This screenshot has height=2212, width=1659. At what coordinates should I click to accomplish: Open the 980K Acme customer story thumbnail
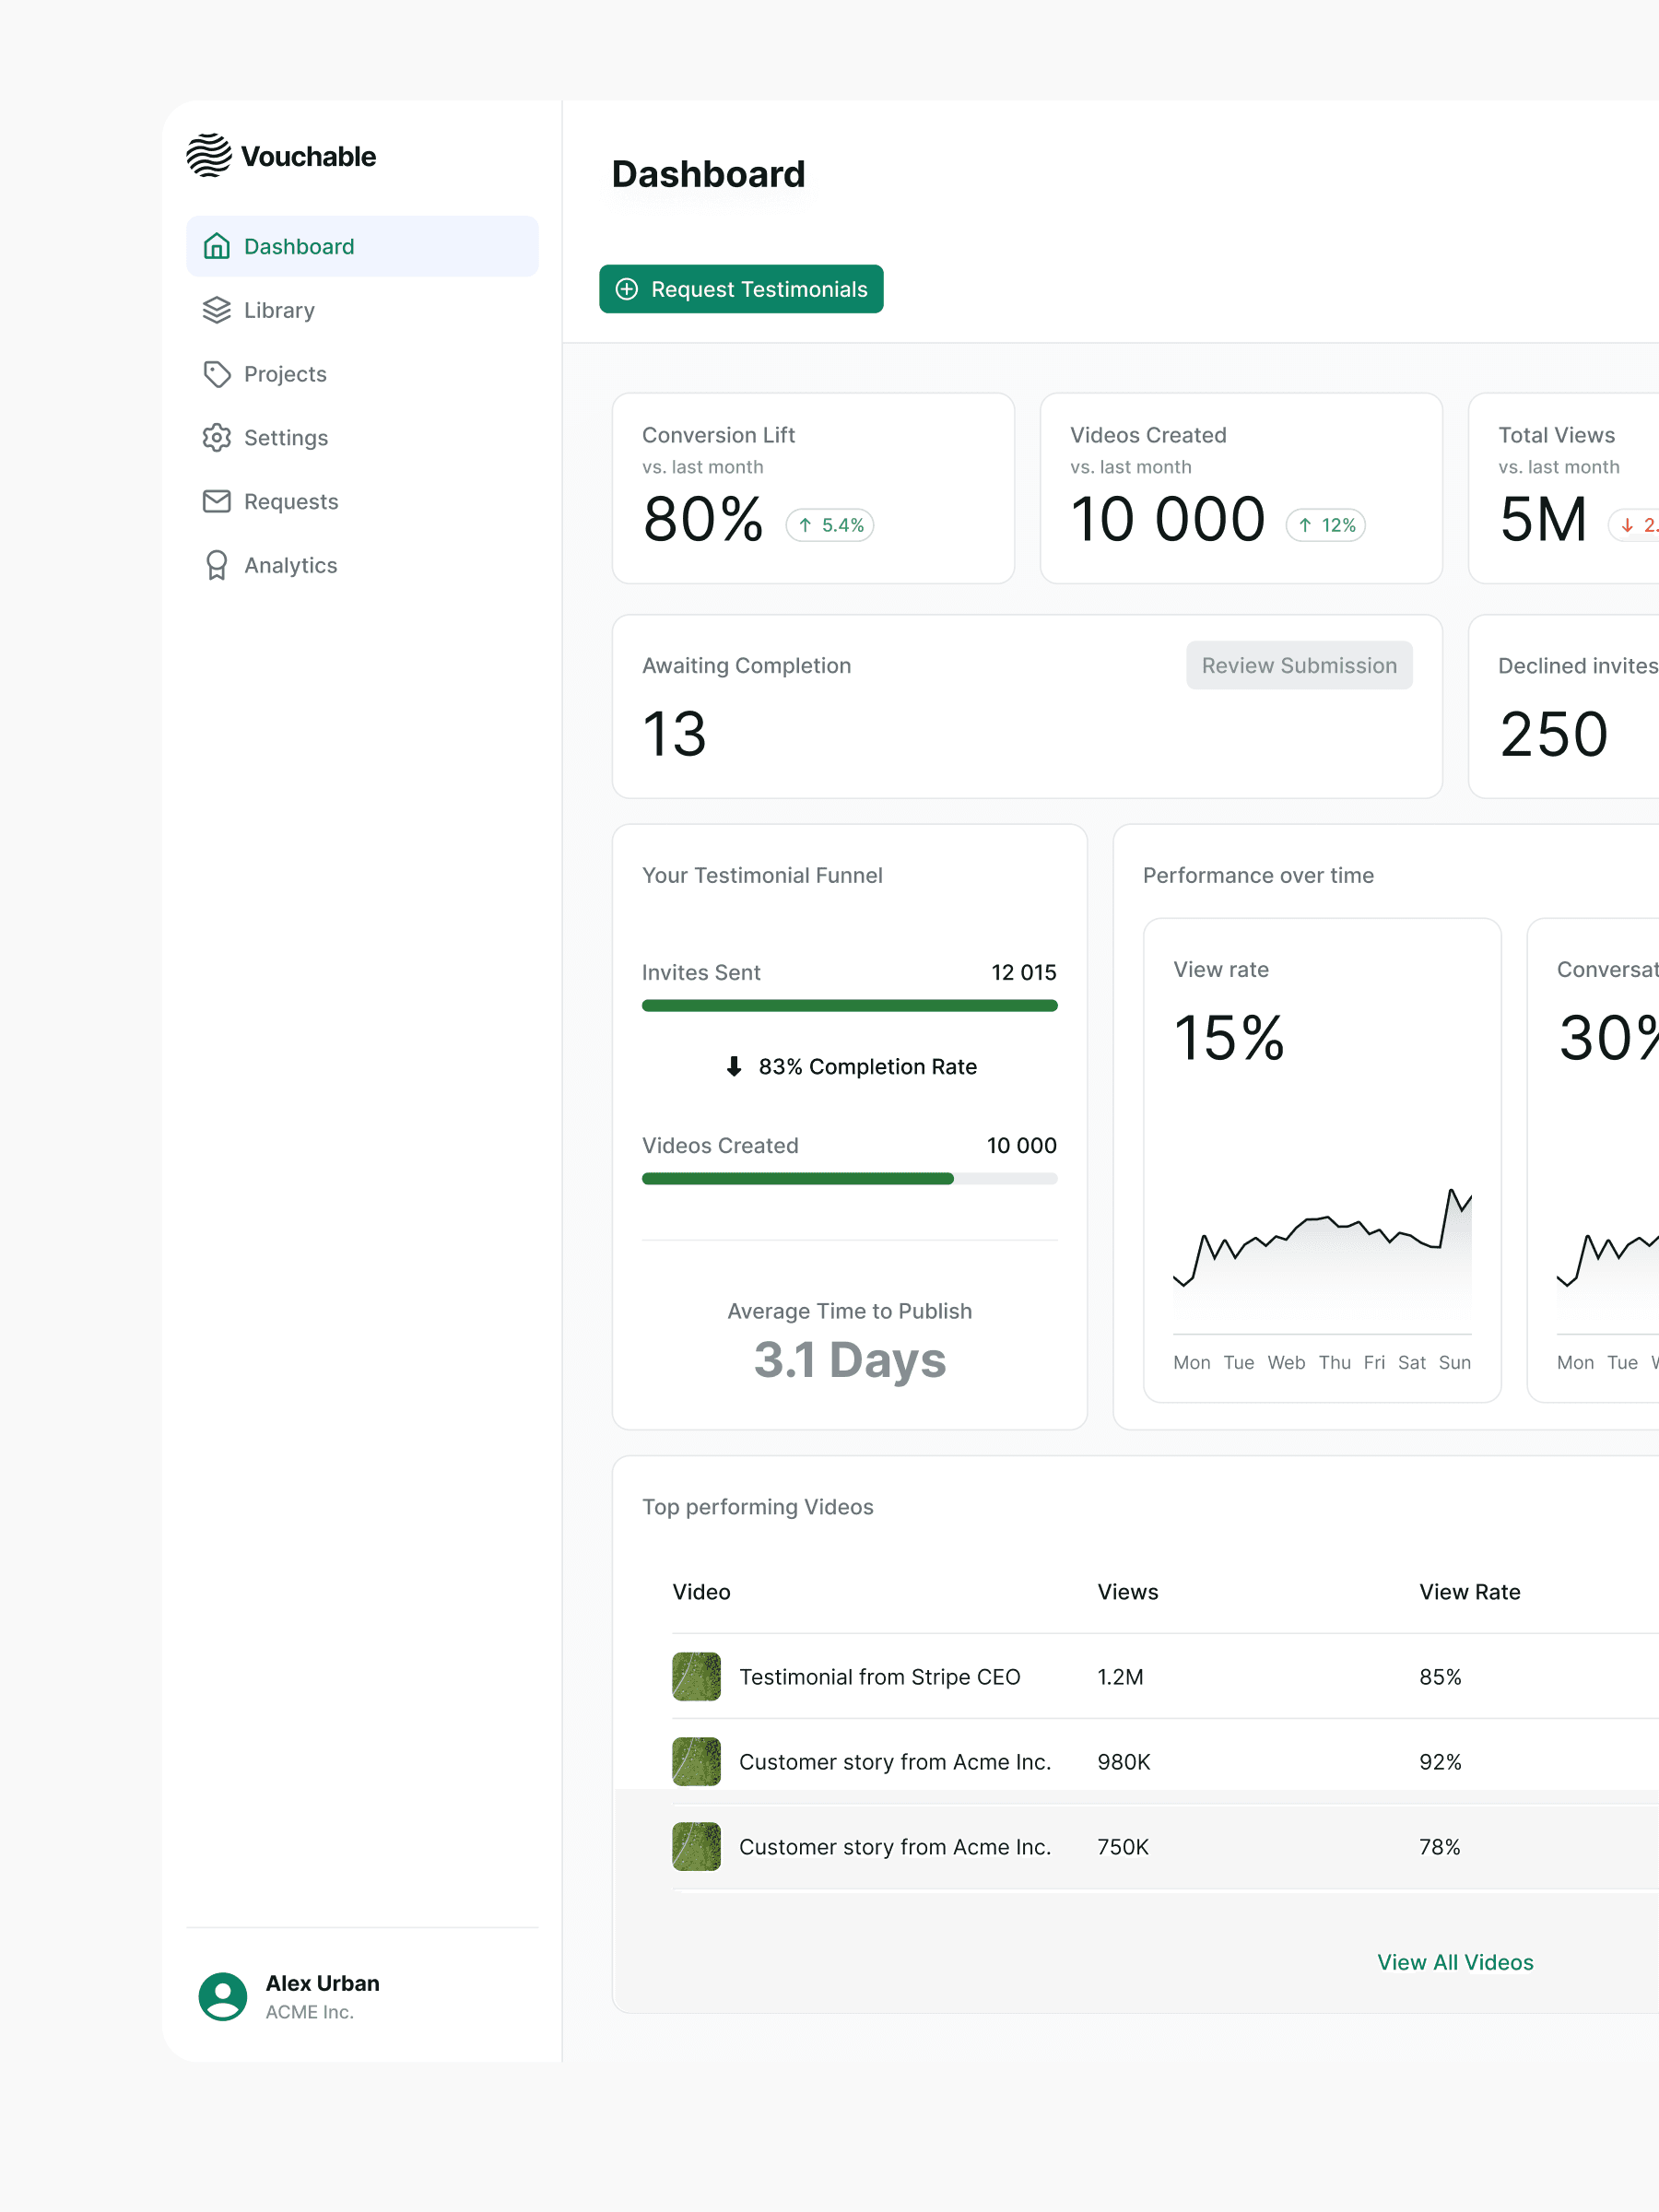tap(696, 1761)
